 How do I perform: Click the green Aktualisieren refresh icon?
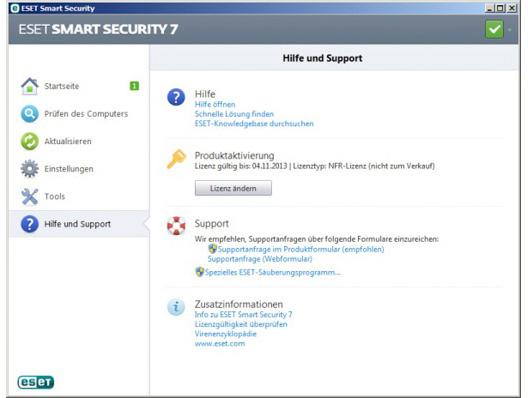pyautogui.click(x=30, y=141)
